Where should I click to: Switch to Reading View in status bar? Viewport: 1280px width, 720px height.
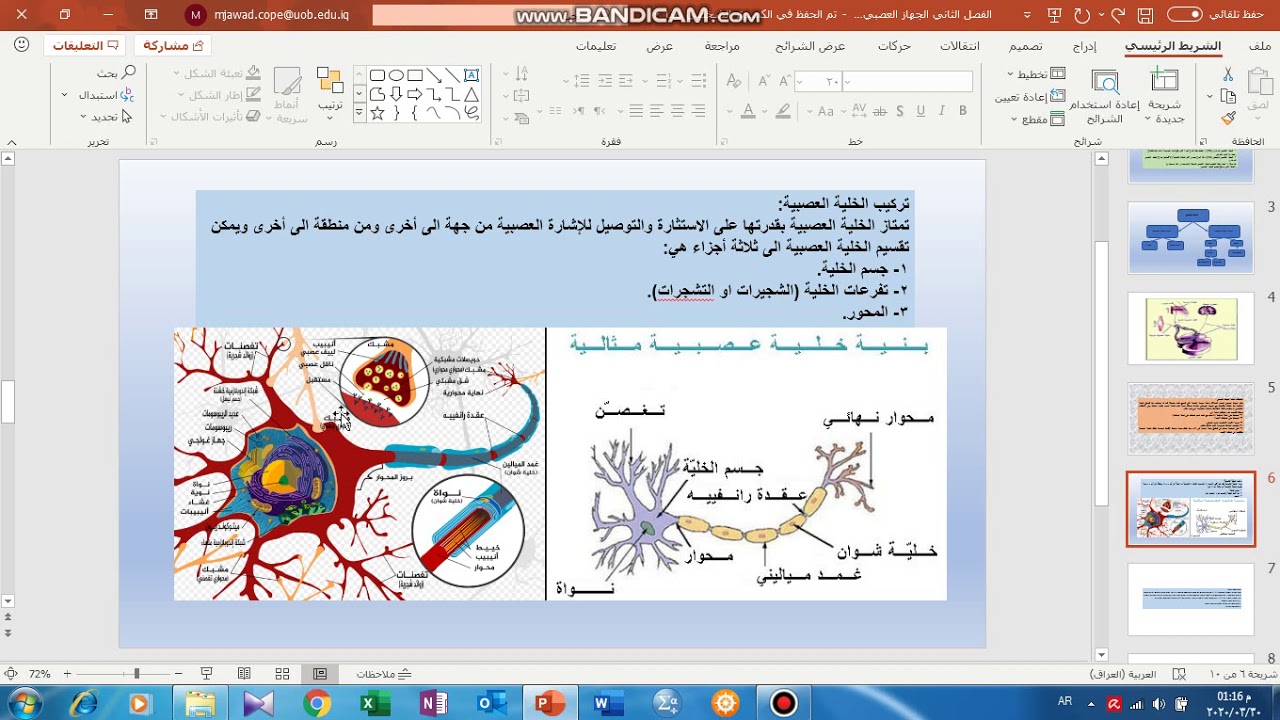244,674
